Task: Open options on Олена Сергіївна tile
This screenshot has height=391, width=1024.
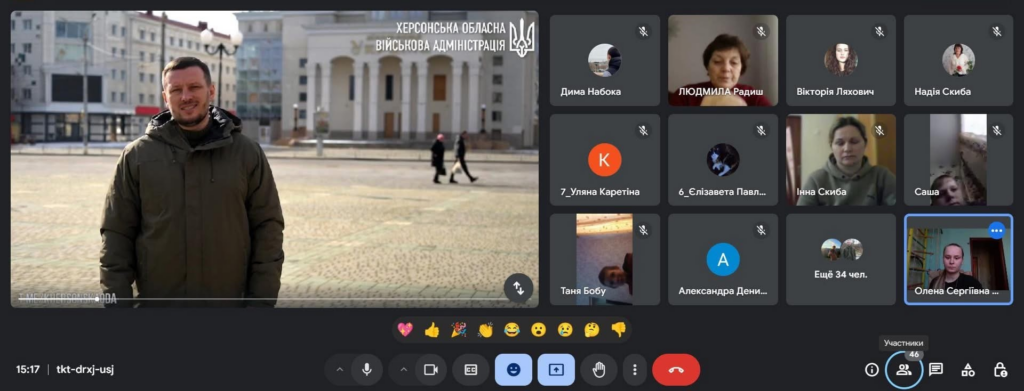Action: pos(996,230)
